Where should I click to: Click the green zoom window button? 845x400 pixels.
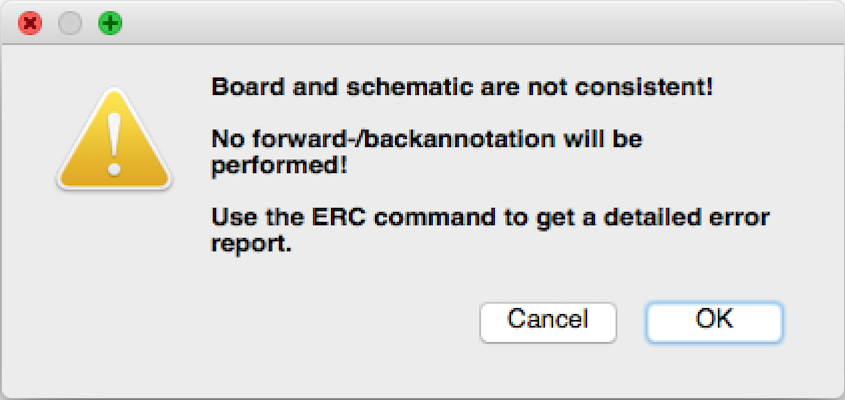point(110,24)
